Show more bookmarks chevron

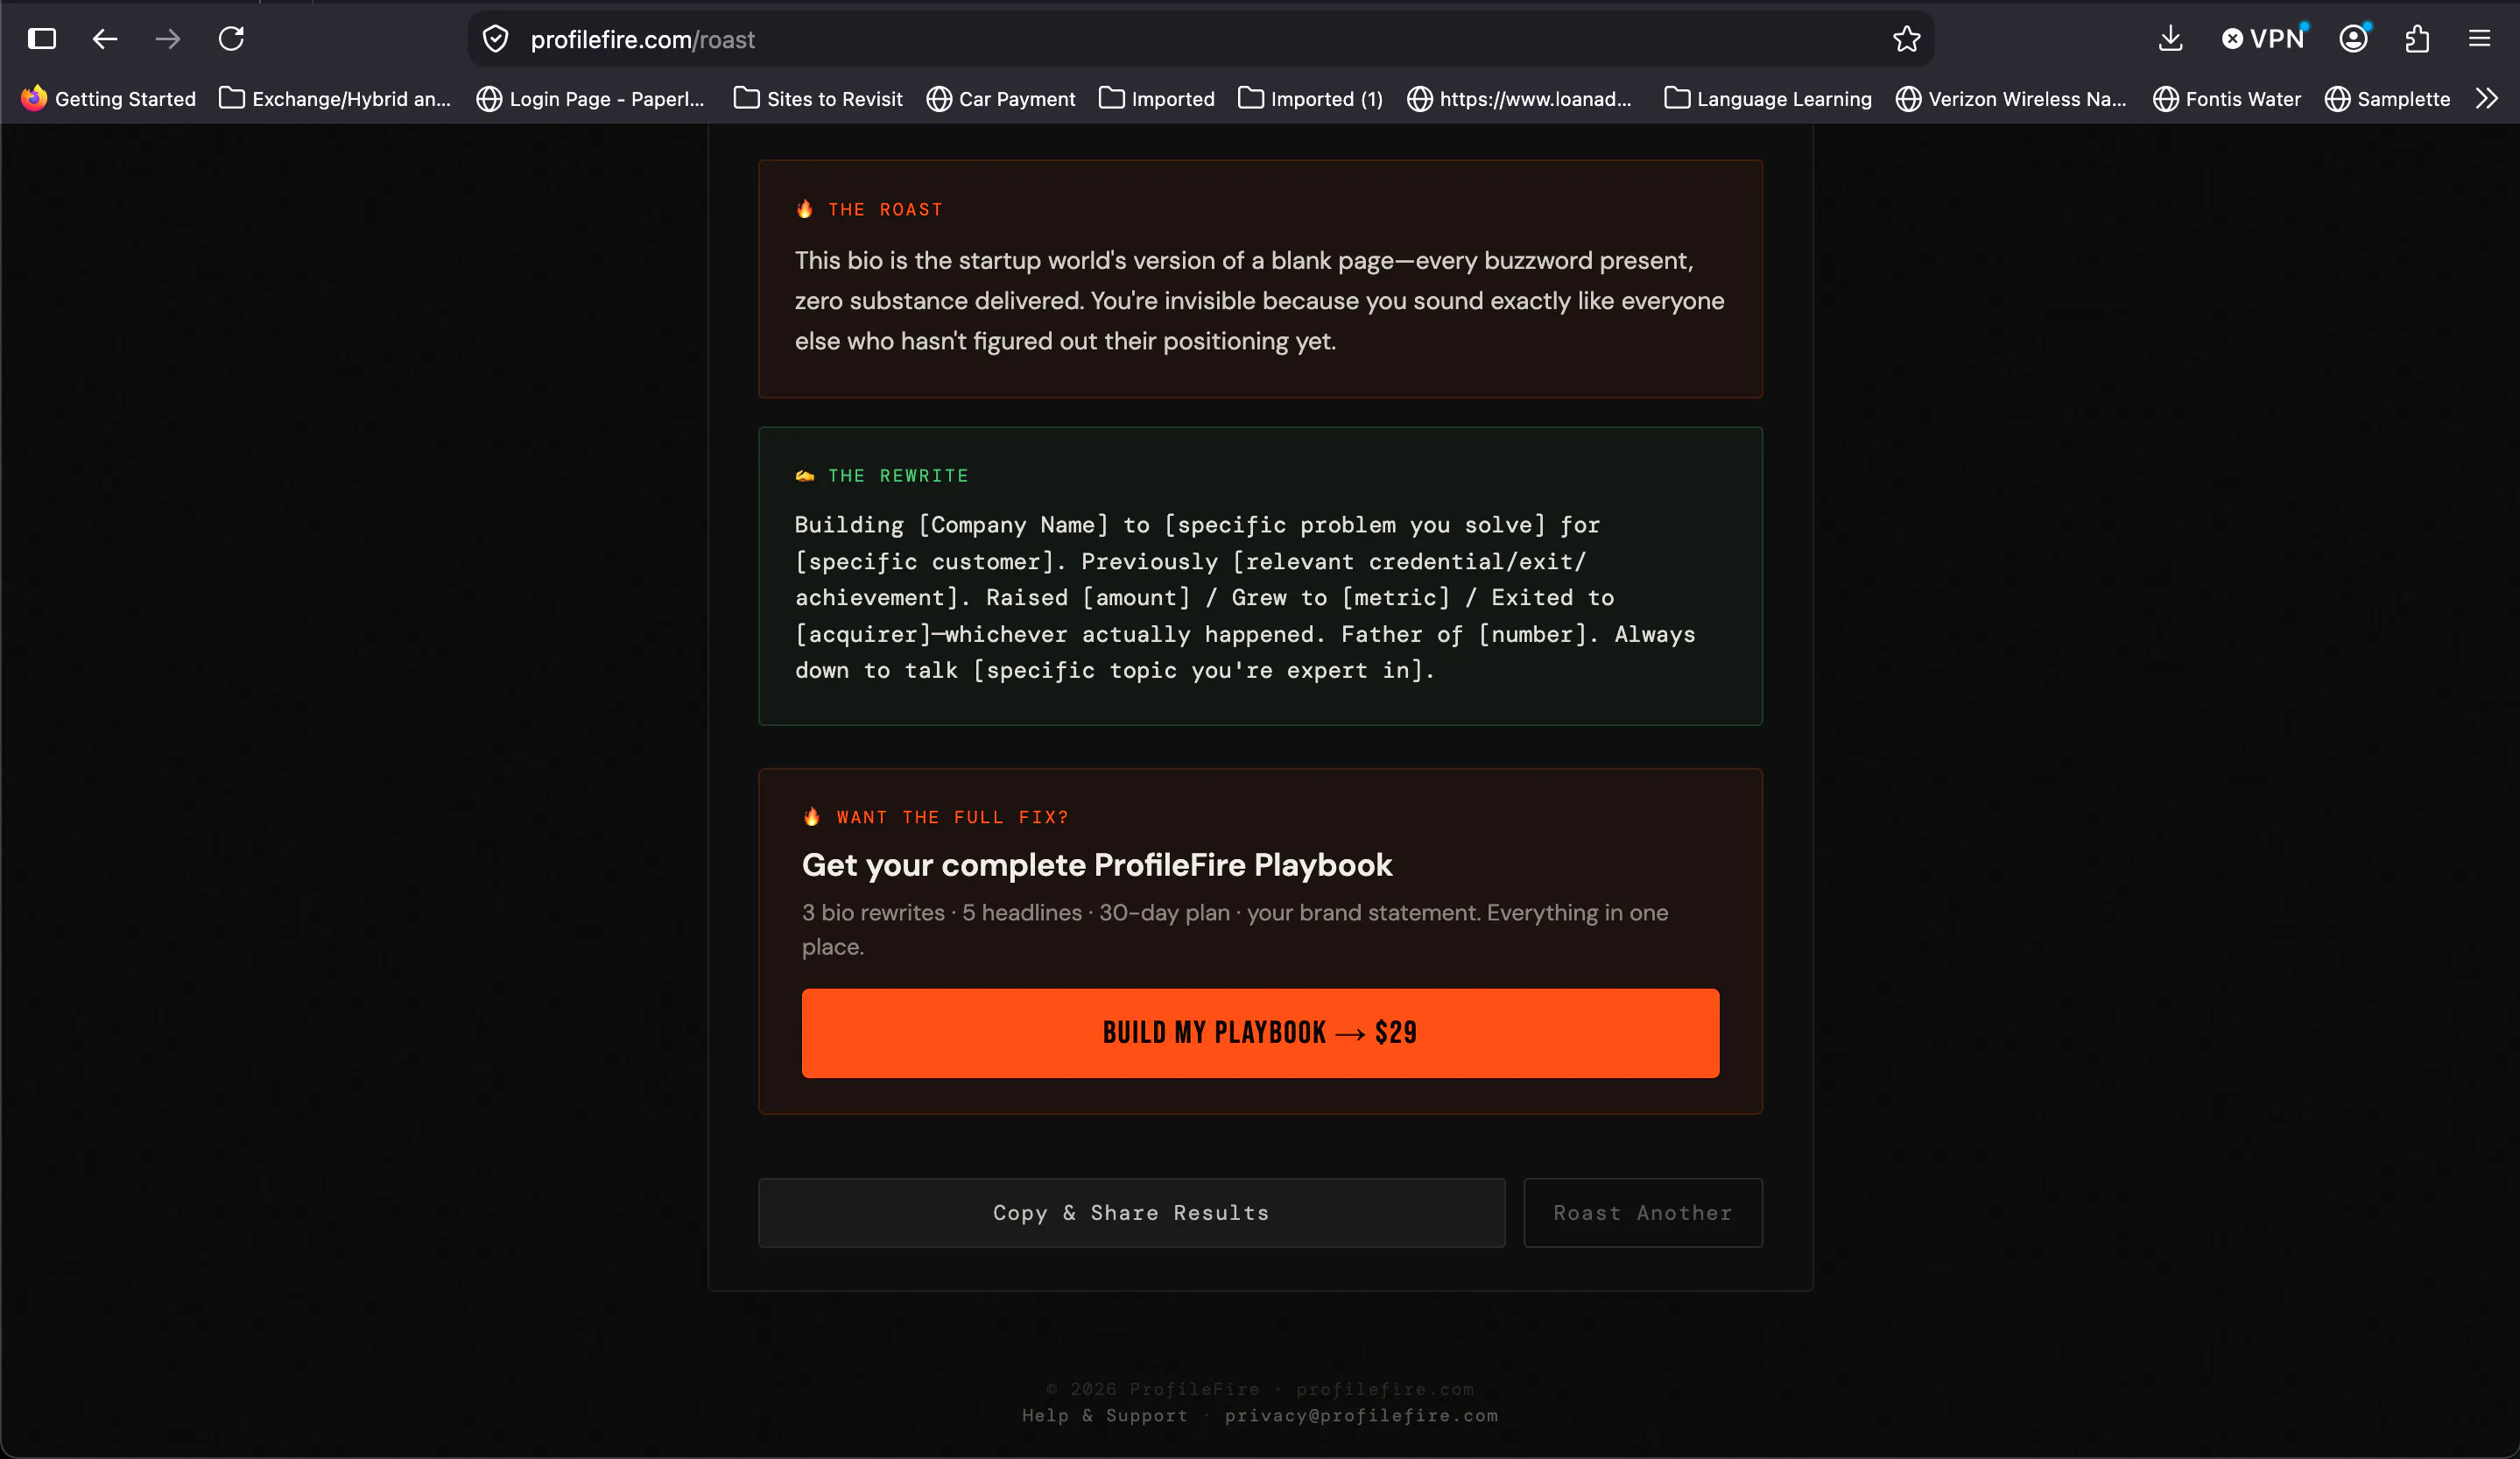click(x=2487, y=98)
